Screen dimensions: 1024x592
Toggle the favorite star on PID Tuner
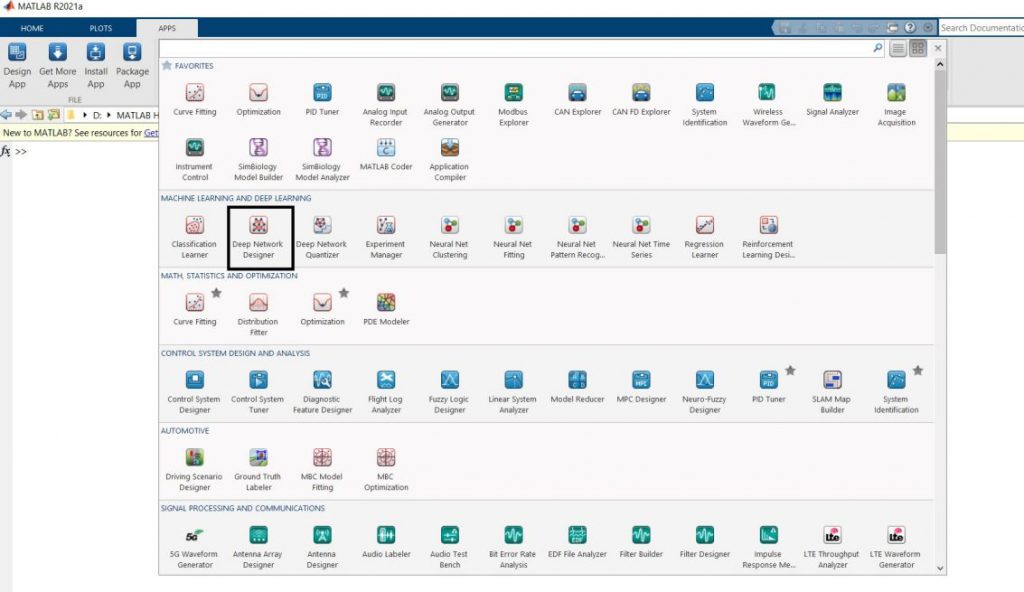790,370
